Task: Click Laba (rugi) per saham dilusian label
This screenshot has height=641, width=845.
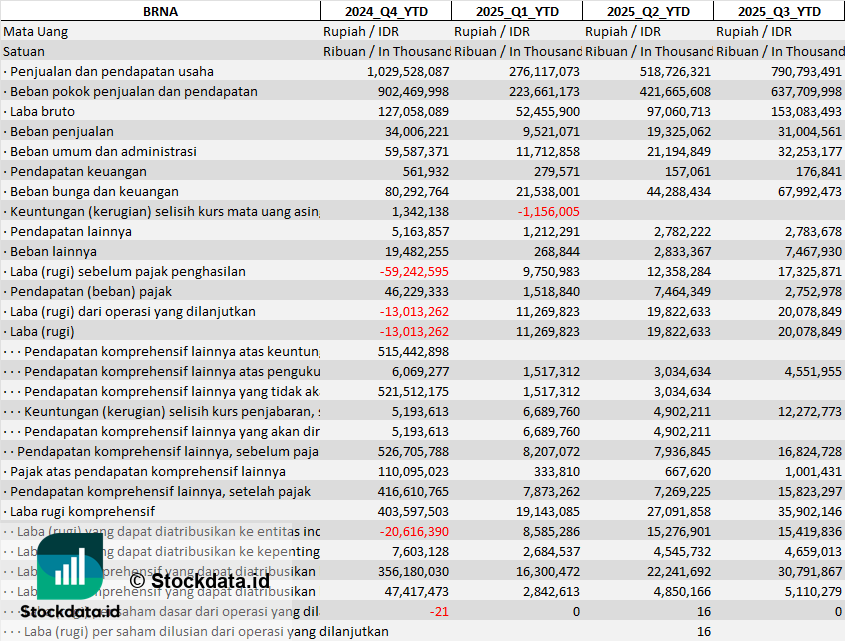Action: pyautogui.click(x=206, y=631)
